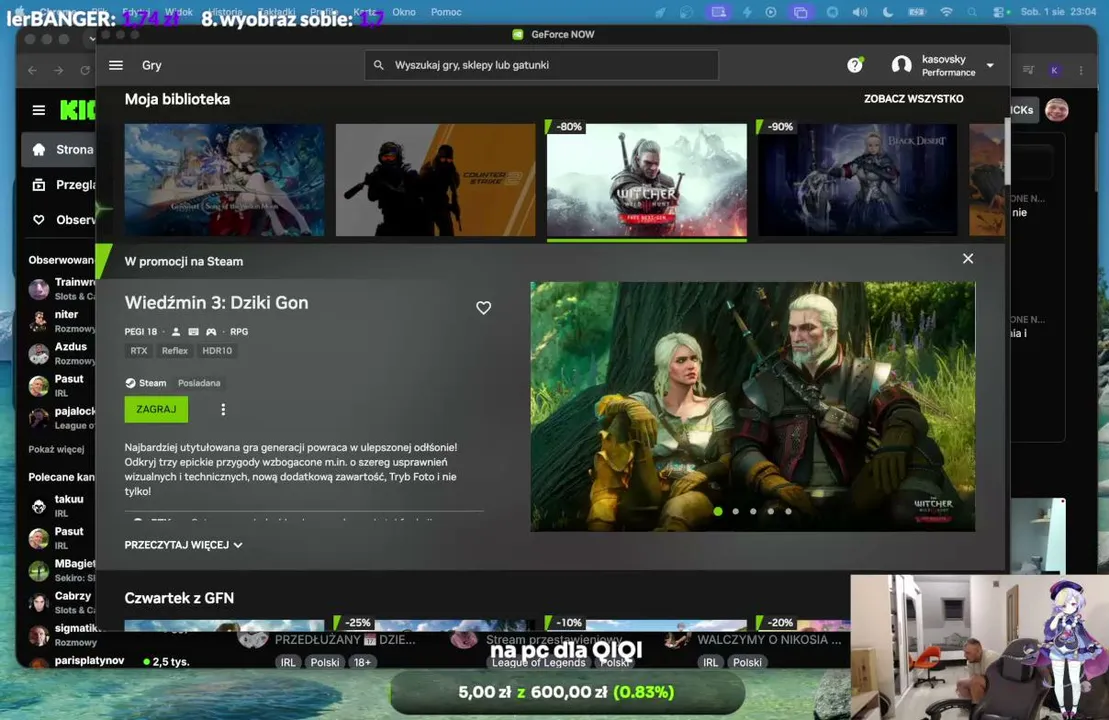
Task: Select the fourth carousel dot
Action: (771, 511)
